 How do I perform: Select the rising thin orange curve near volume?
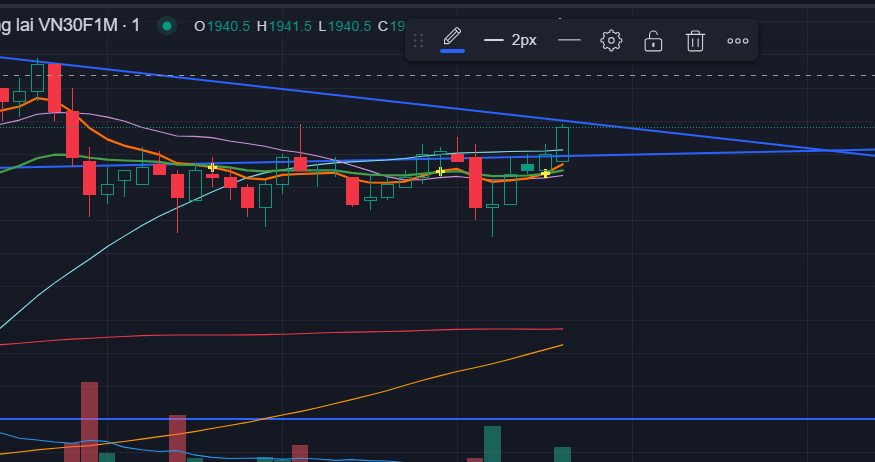click(391, 391)
